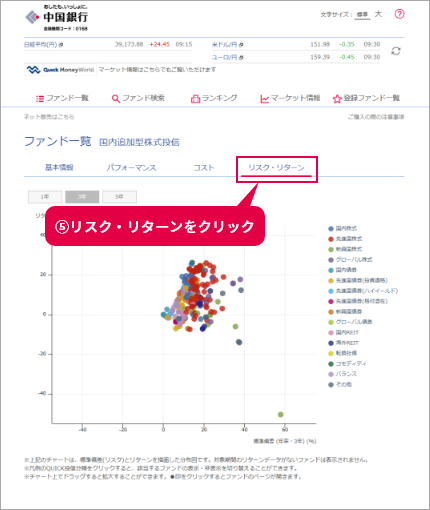Open 登録ファンド一覧 star icon
Image resolution: width=430 pixels, height=510 pixels.
(337, 99)
